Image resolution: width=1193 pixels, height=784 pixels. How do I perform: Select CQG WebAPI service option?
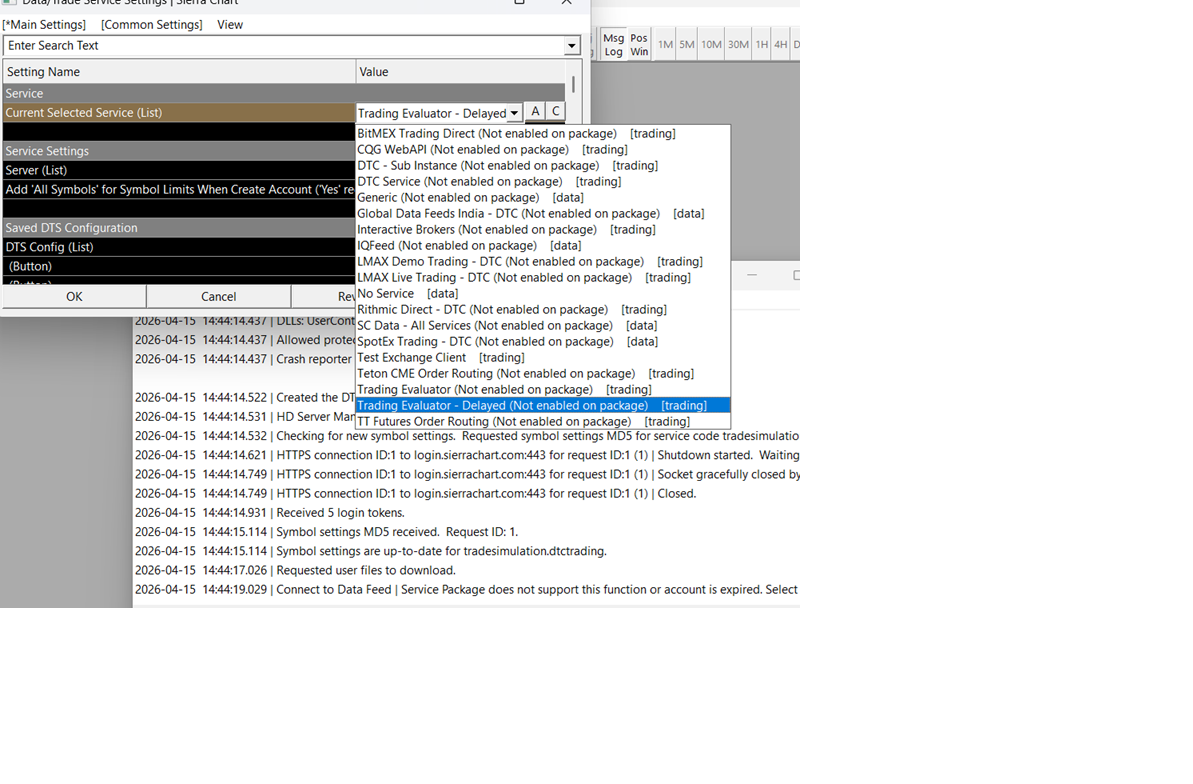coord(542,149)
